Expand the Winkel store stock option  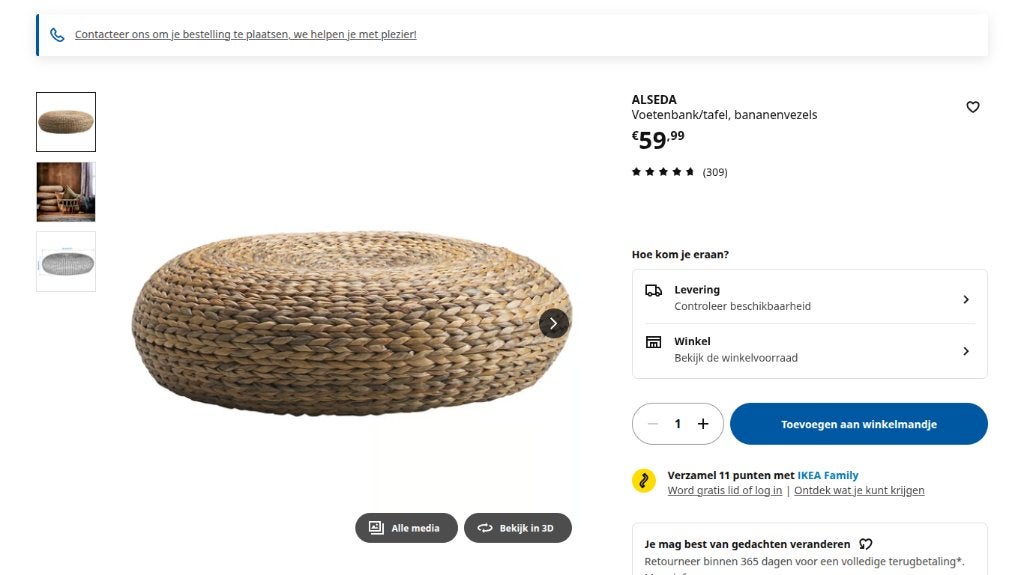pyautogui.click(x=810, y=350)
